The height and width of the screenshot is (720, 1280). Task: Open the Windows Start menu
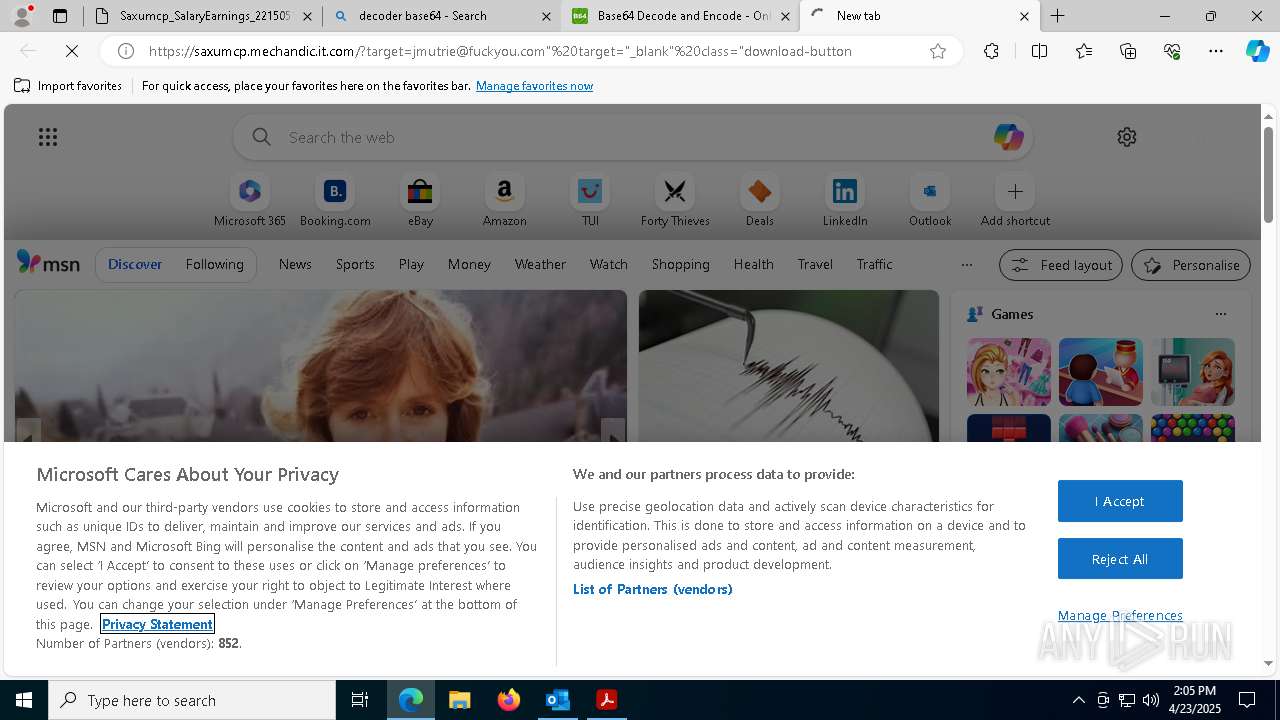[24, 700]
